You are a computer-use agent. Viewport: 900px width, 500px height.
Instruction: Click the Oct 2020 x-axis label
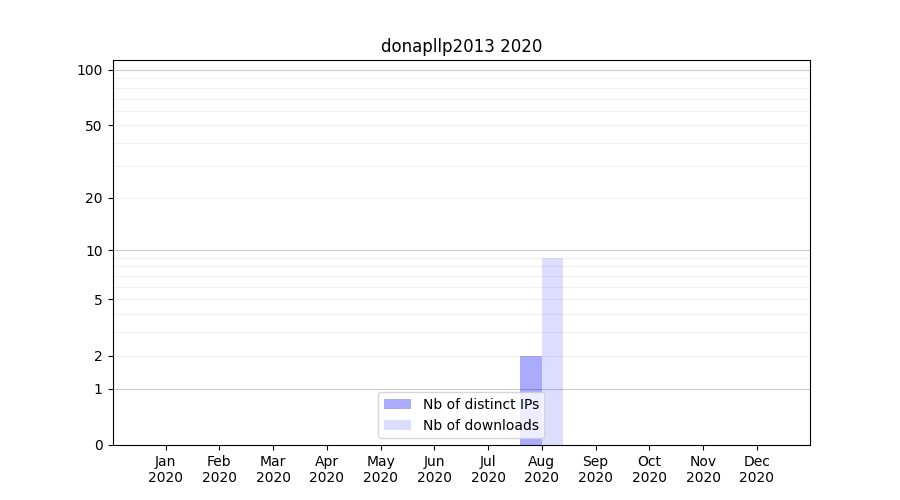[649, 469]
